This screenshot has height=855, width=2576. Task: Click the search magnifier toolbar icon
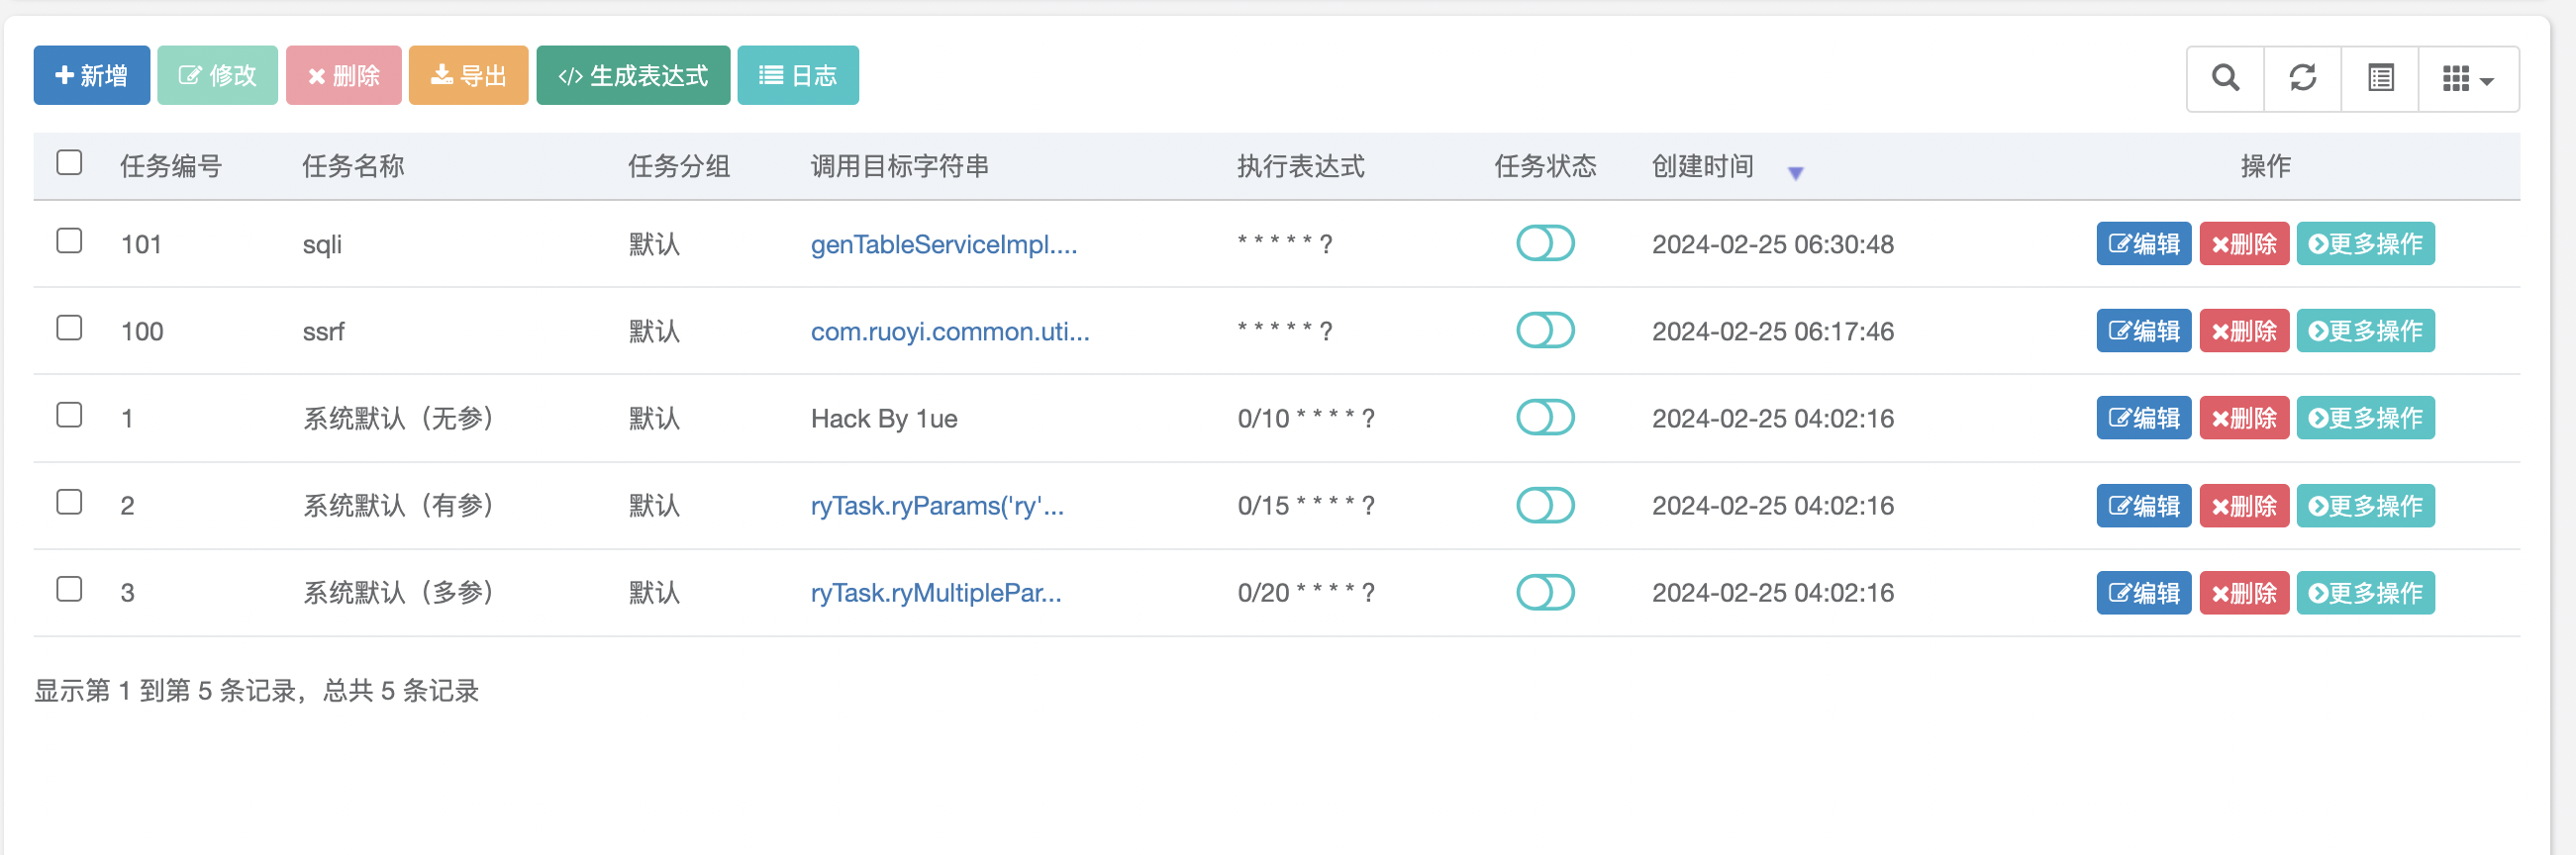click(x=2225, y=78)
